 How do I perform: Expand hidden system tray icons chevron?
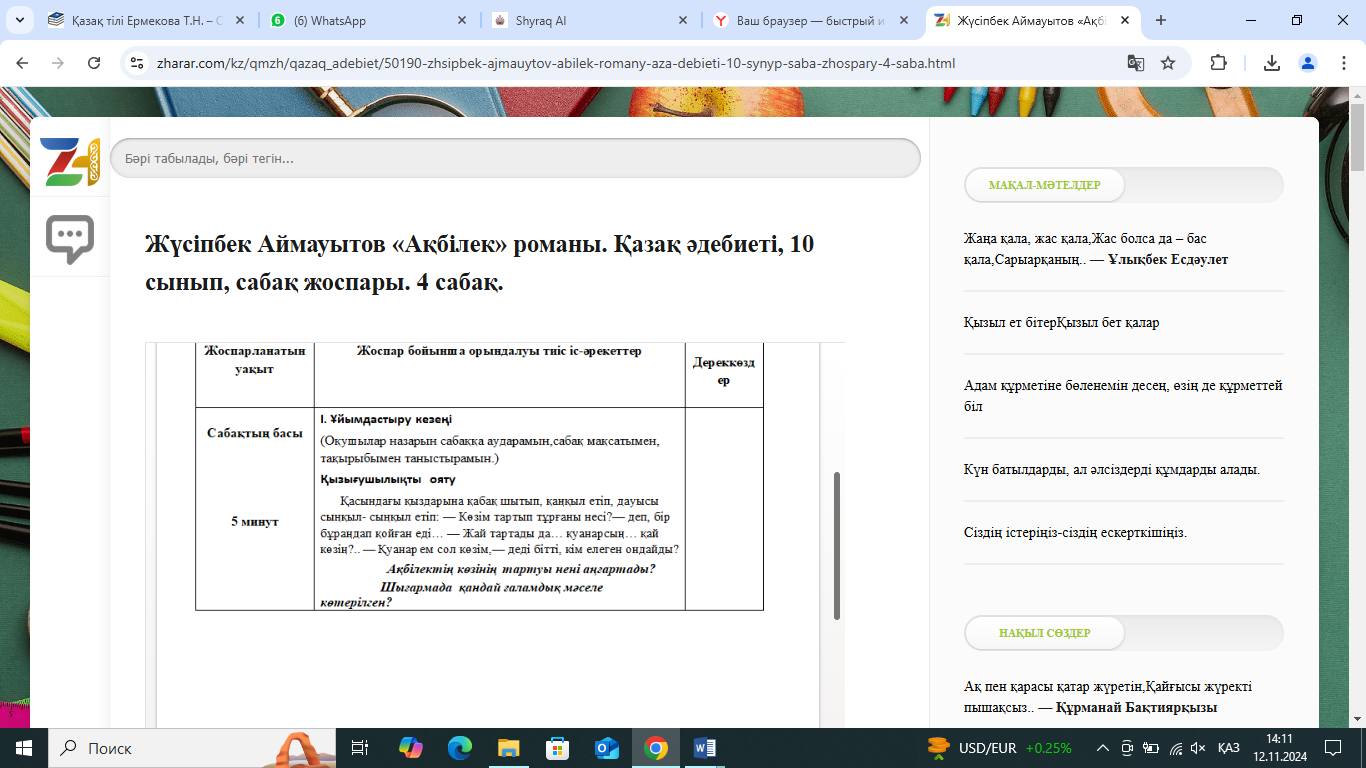pos(1103,748)
